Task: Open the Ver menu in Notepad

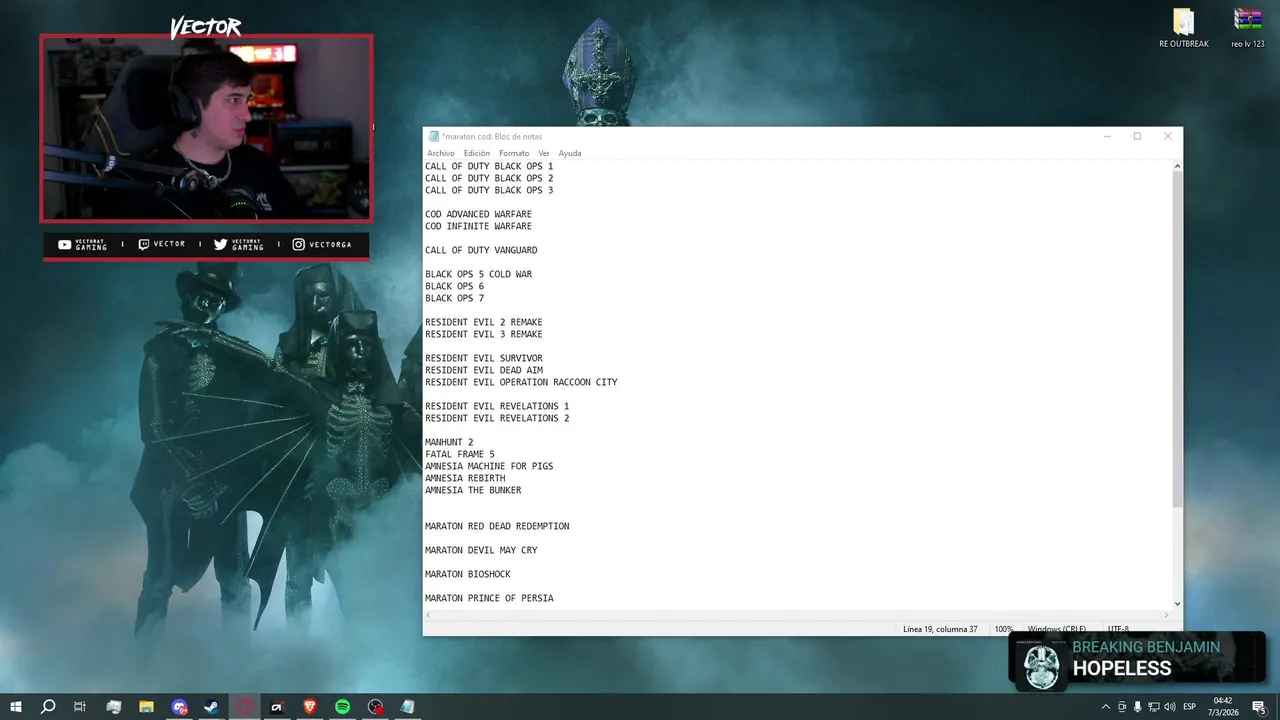Action: [x=544, y=153]
